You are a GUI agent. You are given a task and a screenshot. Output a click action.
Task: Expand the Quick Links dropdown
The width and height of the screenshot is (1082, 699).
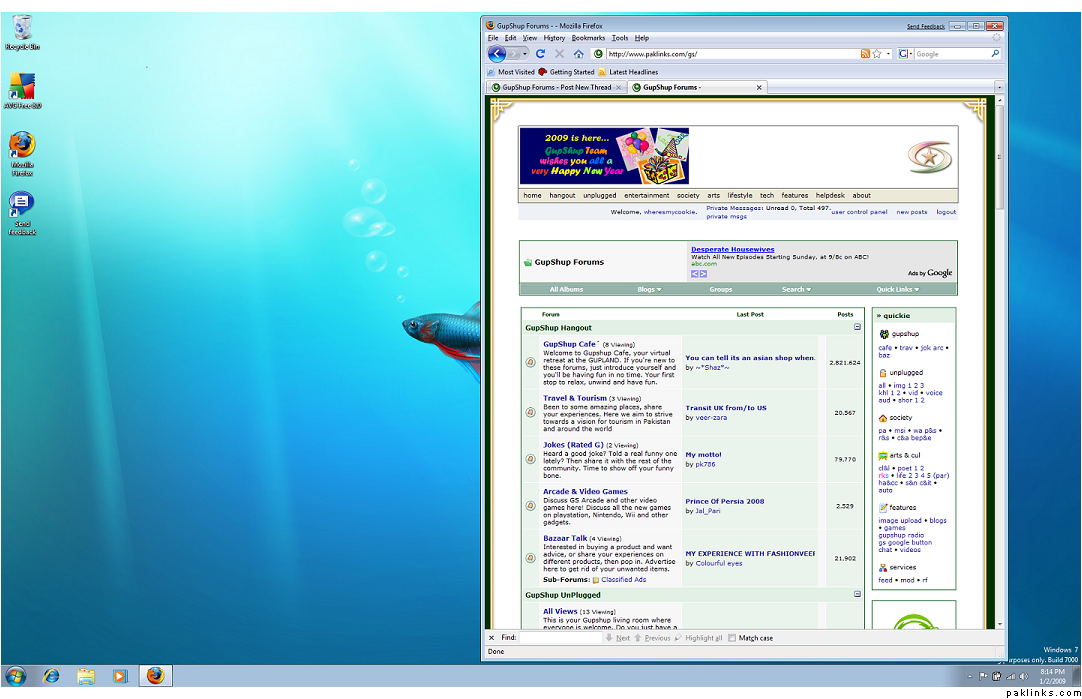tap(897, 290)
